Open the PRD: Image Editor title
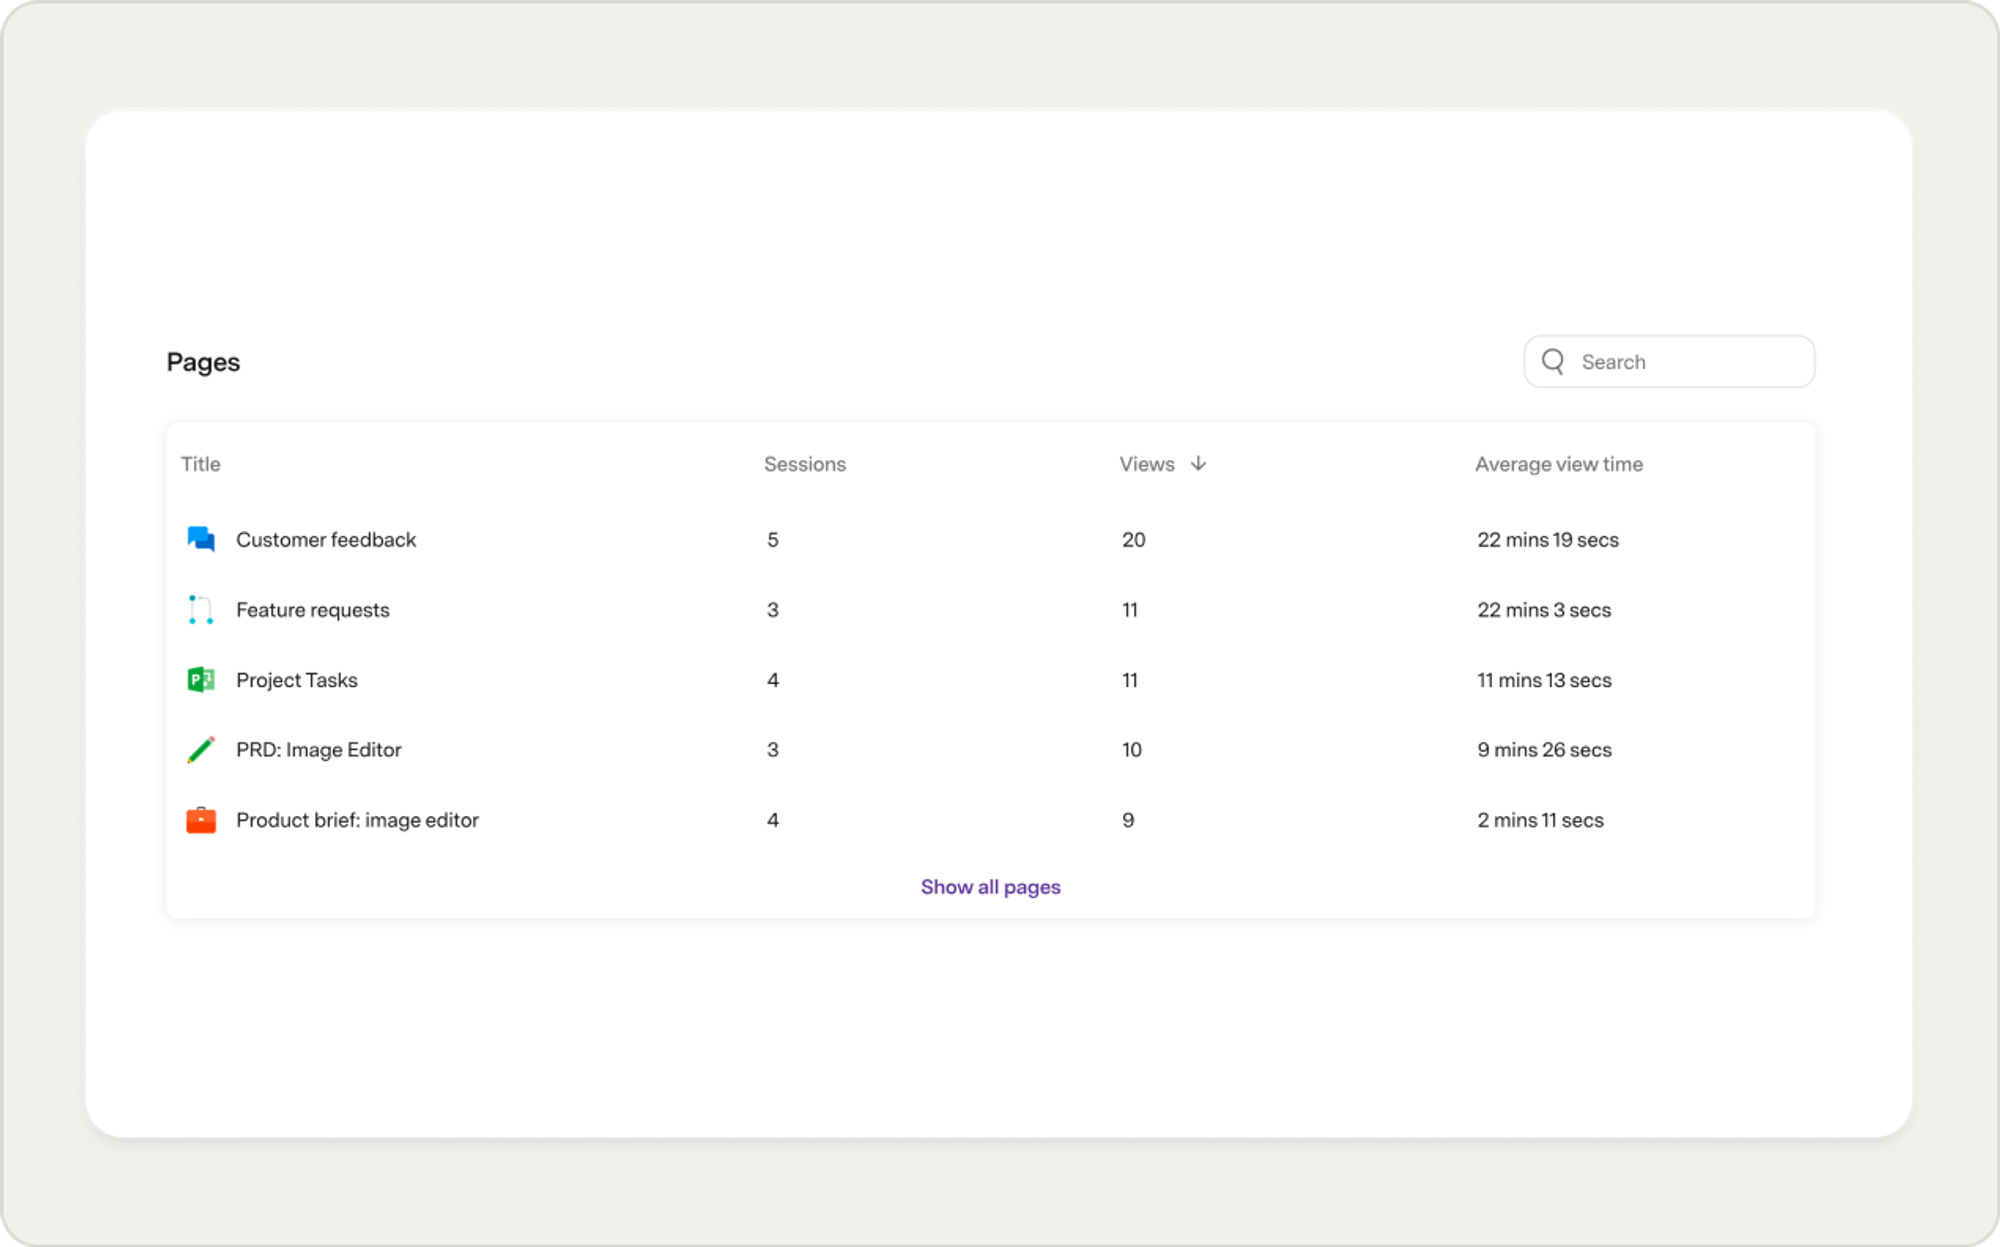The image size is (2000, 1247). 319,750
